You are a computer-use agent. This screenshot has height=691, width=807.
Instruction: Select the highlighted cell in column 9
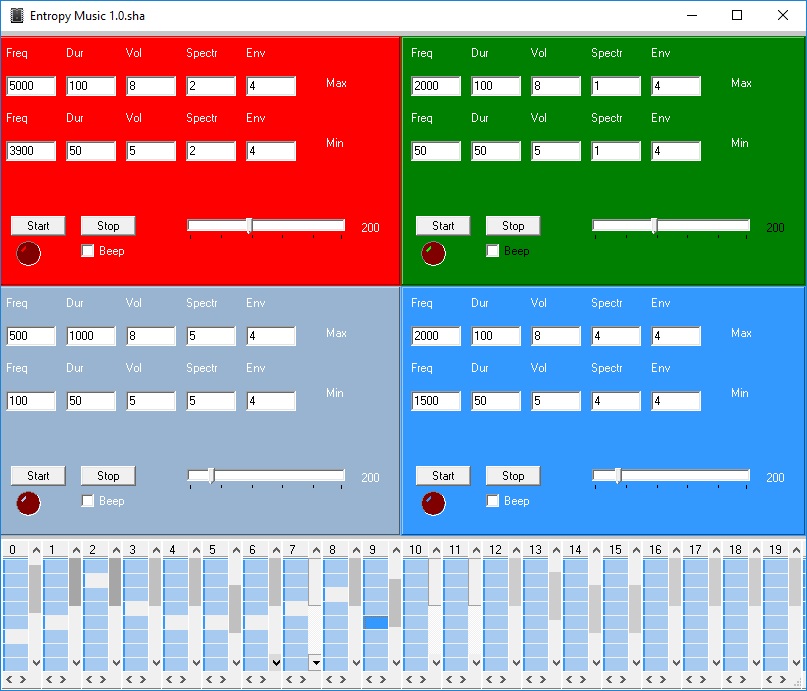375,622
